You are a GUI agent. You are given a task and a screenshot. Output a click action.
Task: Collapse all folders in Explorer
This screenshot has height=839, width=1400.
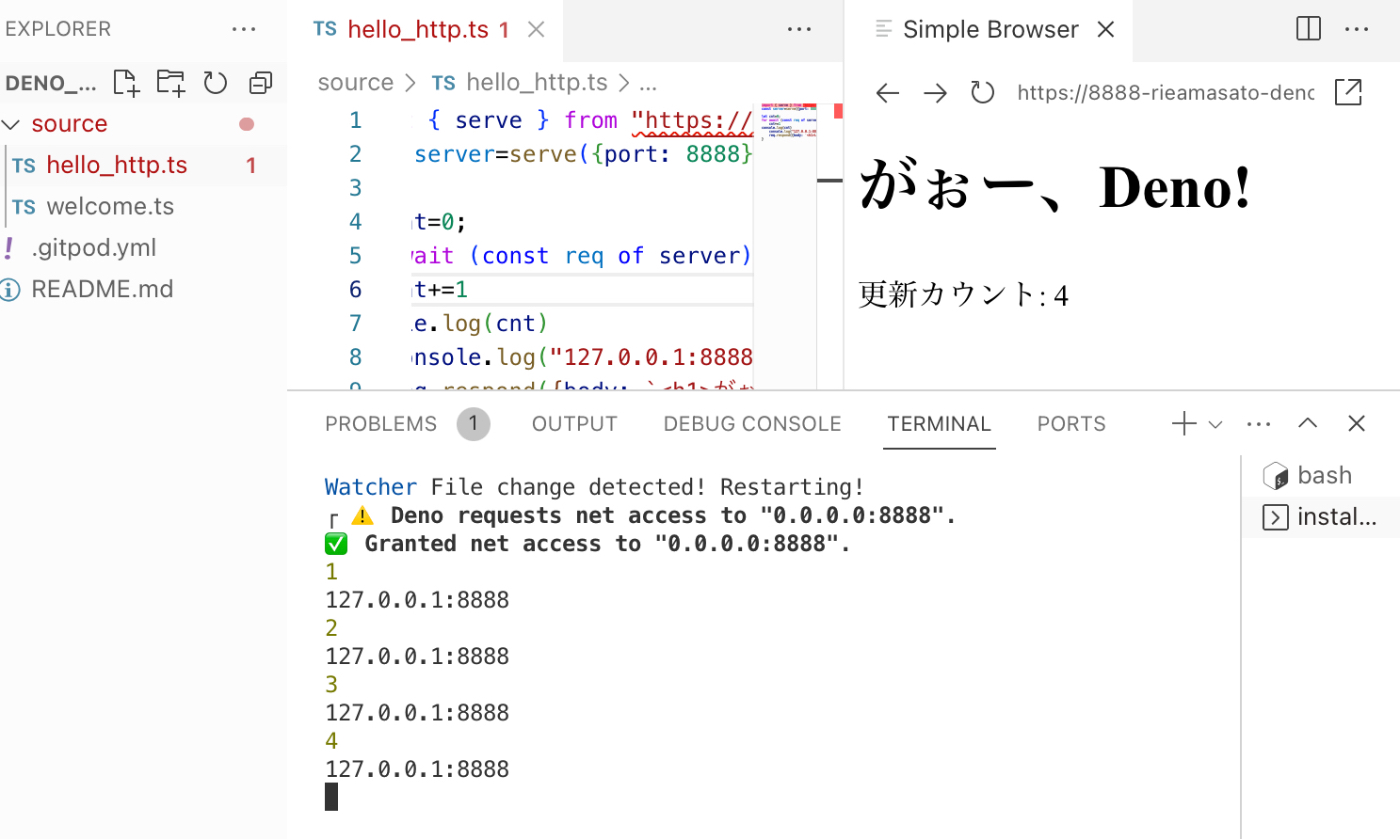click(260, 83)
